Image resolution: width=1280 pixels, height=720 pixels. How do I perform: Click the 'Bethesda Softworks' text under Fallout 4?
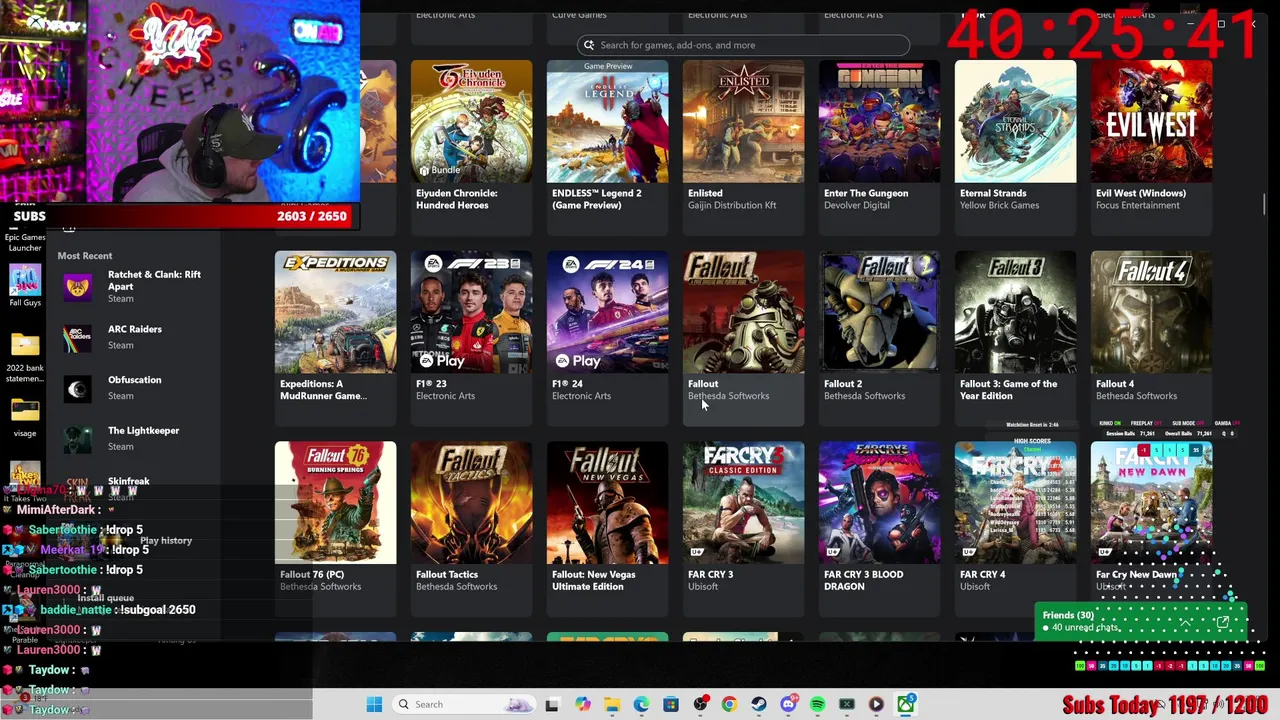pos(1136,396)
